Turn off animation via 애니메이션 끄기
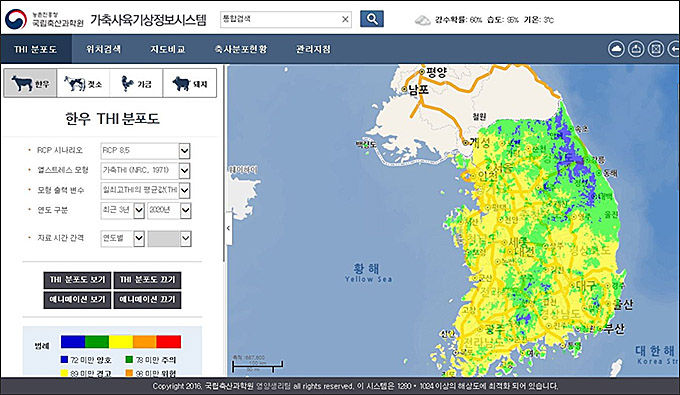680x395 pixels. [x=147, y=300]
